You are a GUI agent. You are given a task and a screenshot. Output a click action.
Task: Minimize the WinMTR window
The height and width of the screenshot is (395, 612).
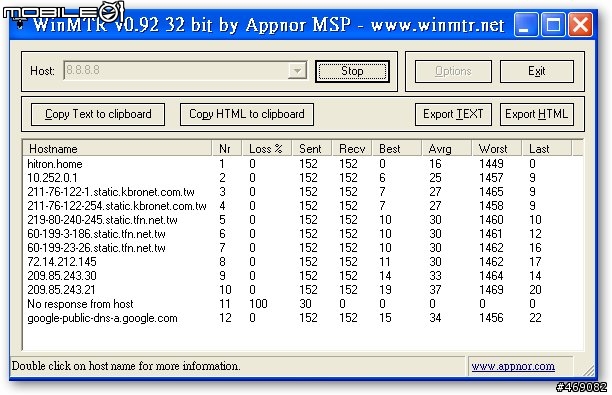(526, 25)
